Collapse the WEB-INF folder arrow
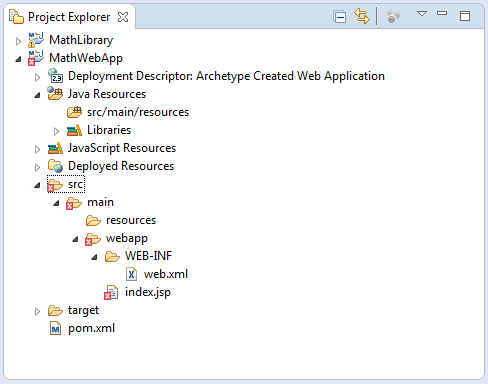 [x=95, y=257]
